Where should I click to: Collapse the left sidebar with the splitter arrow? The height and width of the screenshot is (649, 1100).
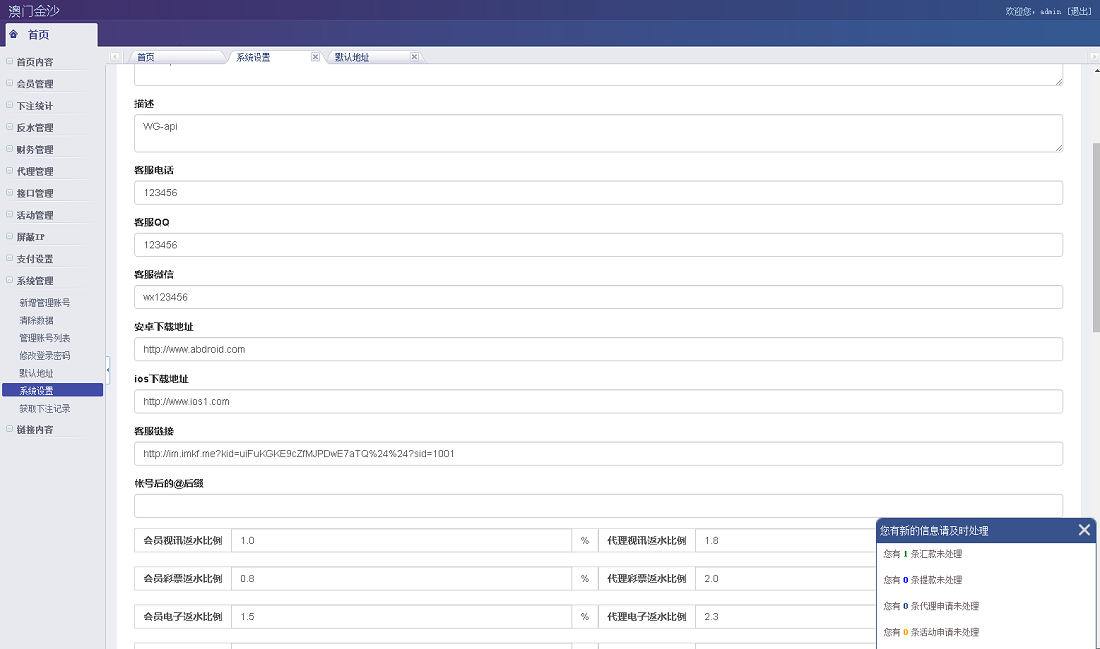tap(108, 372)
